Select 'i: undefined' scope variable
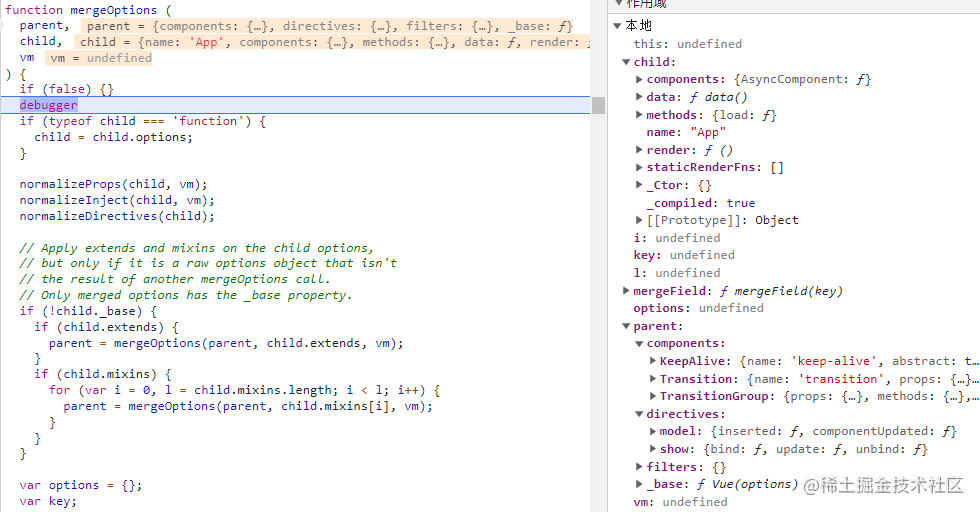 pyautogui.click(x=677, y=238)
